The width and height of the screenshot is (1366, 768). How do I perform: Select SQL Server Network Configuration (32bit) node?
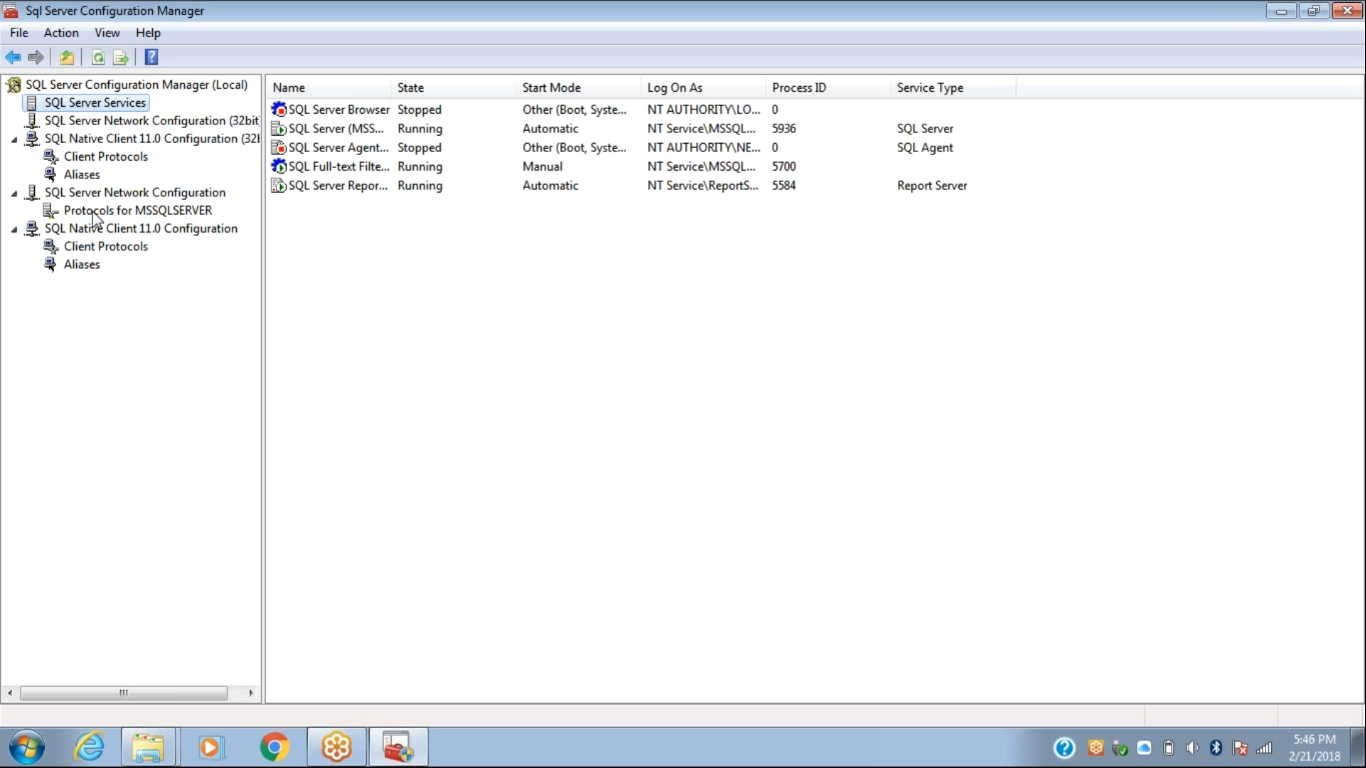tap(151, 121)
